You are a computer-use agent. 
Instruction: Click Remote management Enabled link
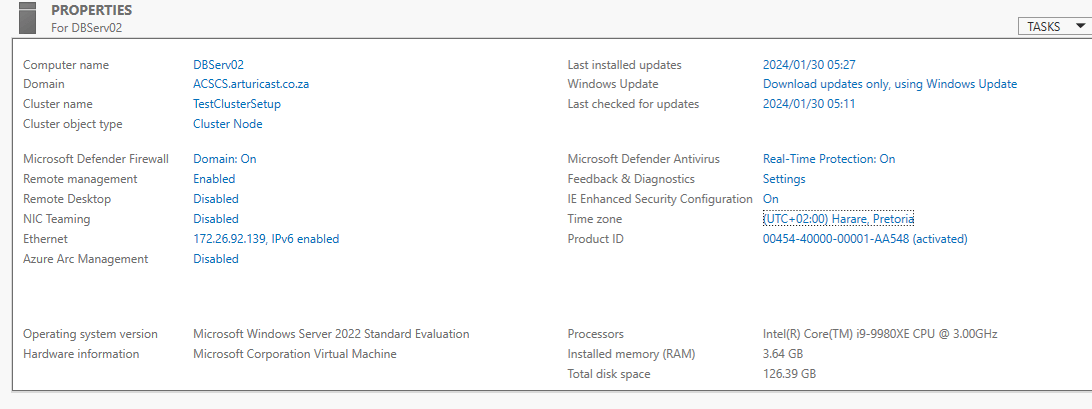(x=214, y=179)
